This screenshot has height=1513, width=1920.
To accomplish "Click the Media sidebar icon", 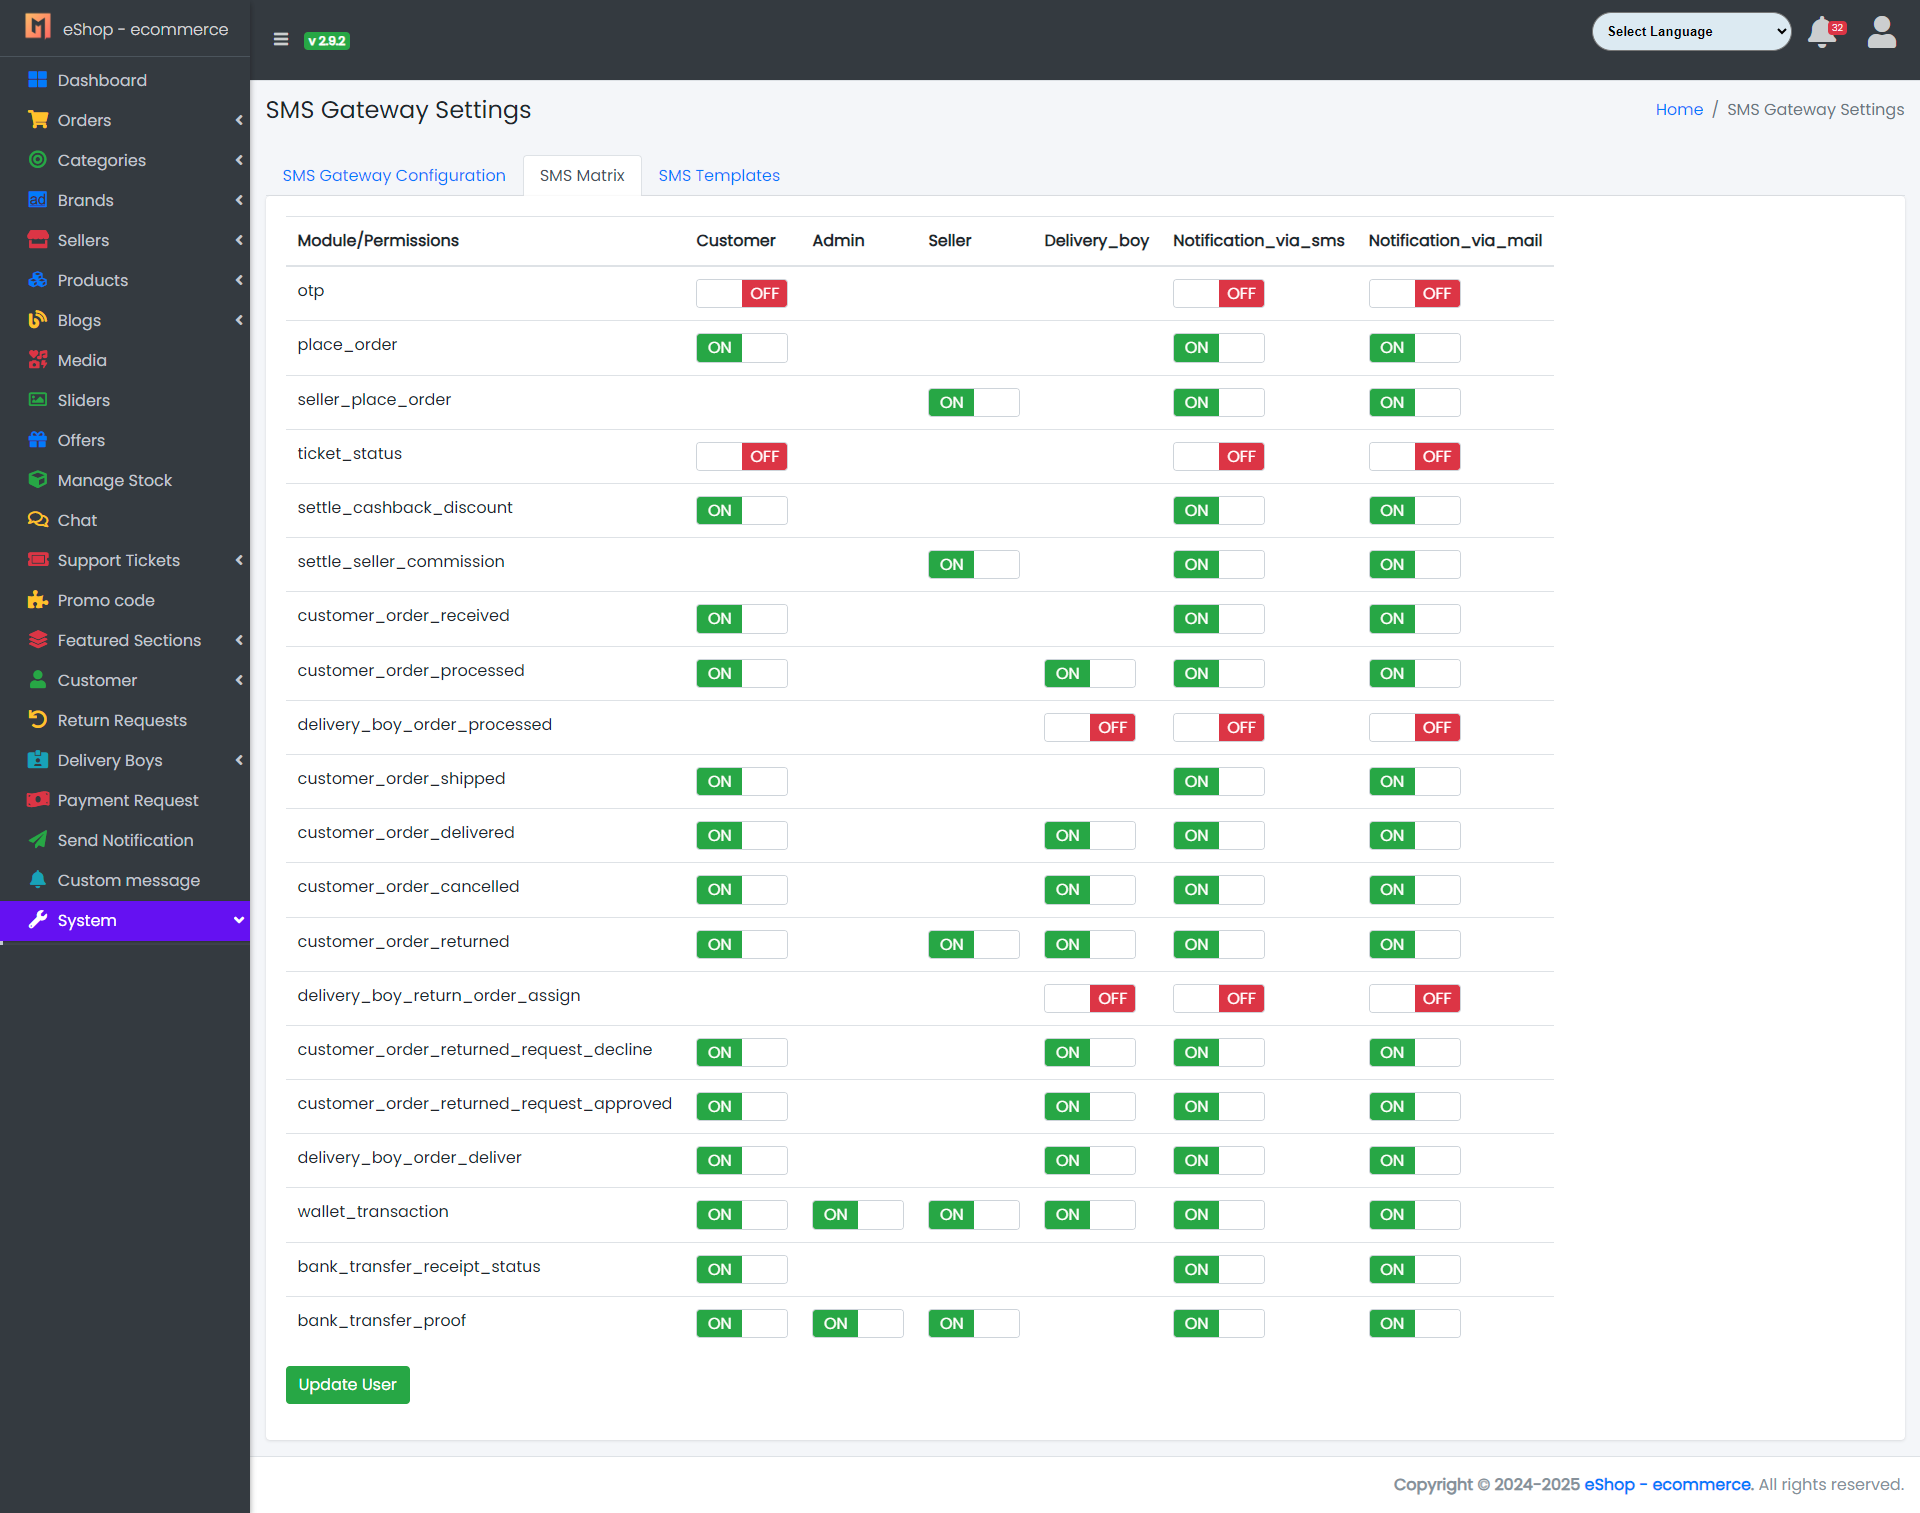I will (x=38, y=360).
